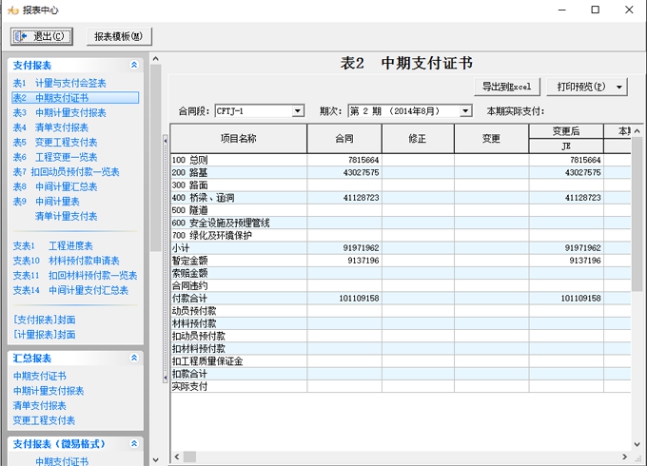
Task: Open the 期次 period dropdown
Action: (466, 111)
